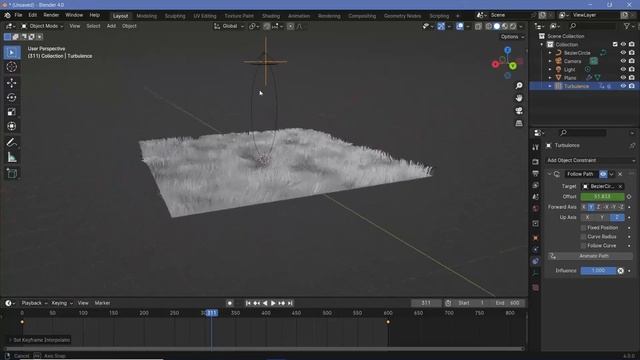This screenshot has height=360, width=640.
Task: Hide Camera object via eye icon
Action: click(x=623, y=61)
